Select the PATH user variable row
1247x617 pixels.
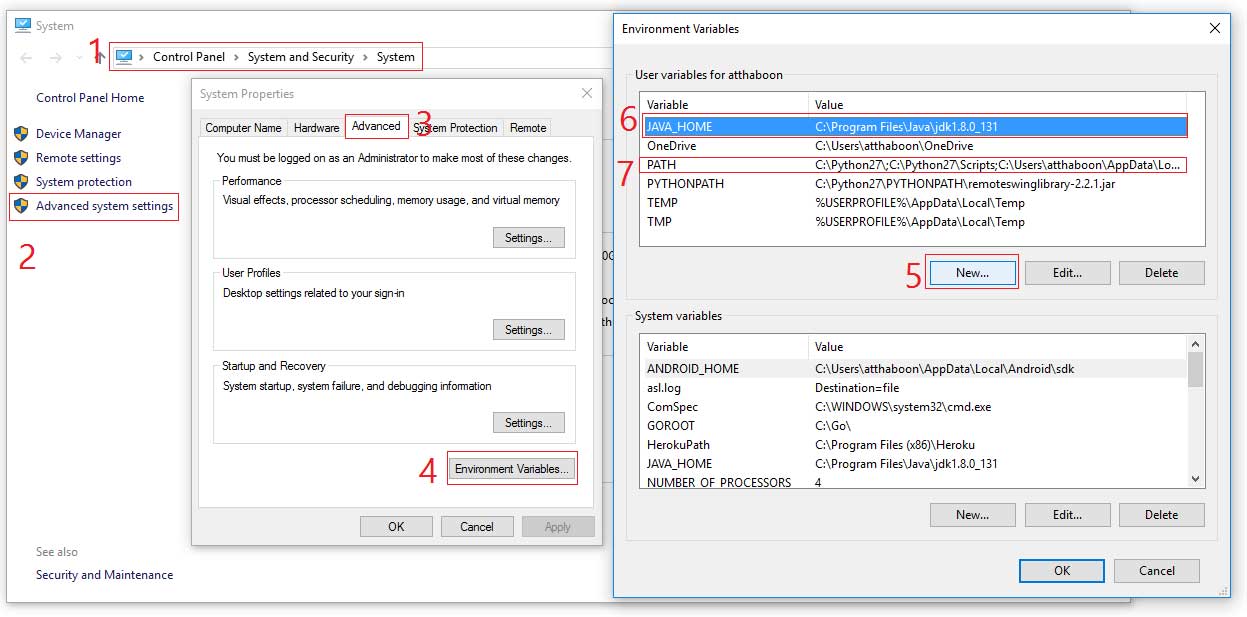tap(913, 165)
